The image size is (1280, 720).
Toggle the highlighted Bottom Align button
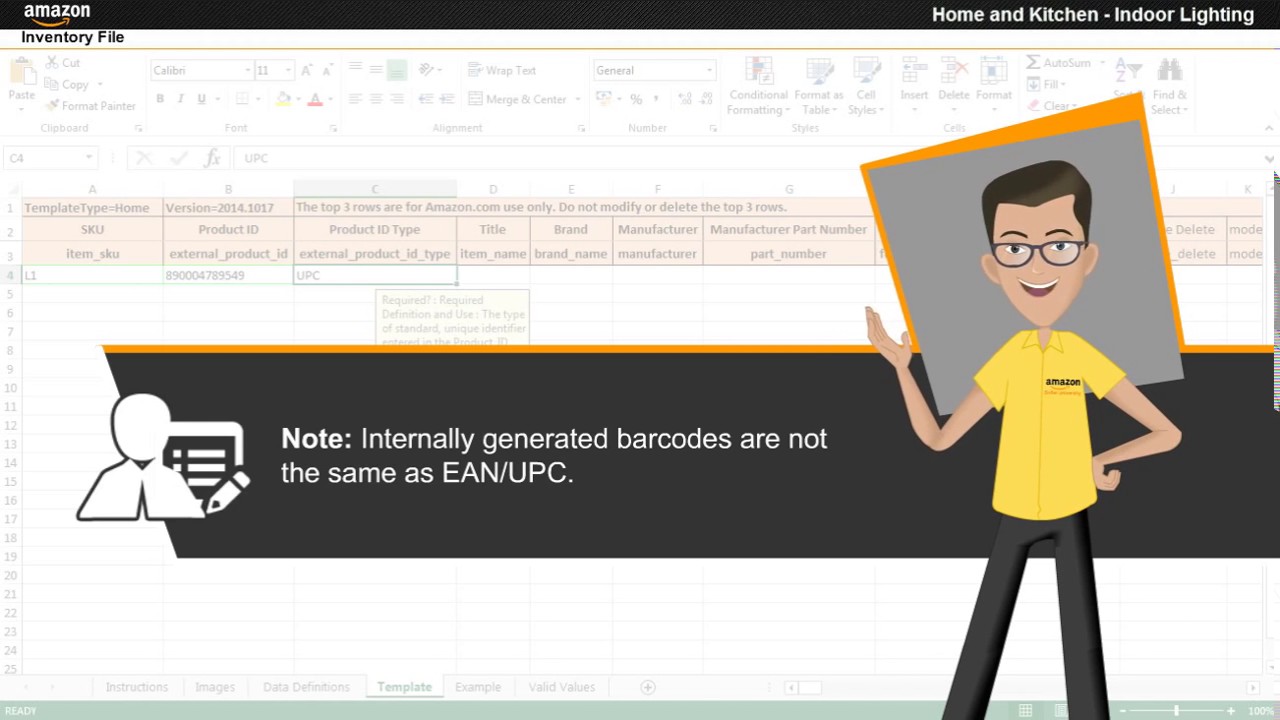coord(397,70)
